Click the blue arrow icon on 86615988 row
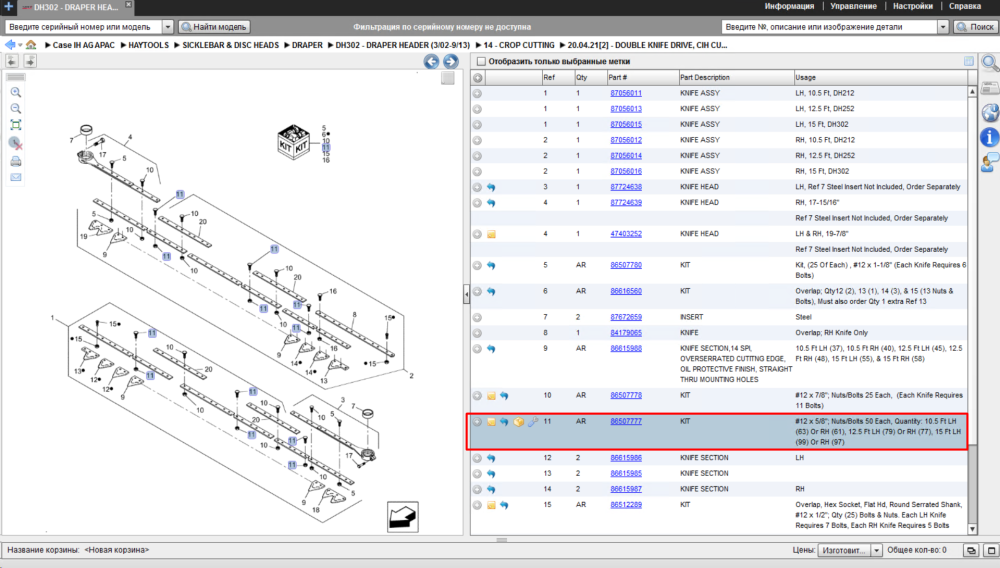Screen dimensions: 1000x568 [491, 349]
